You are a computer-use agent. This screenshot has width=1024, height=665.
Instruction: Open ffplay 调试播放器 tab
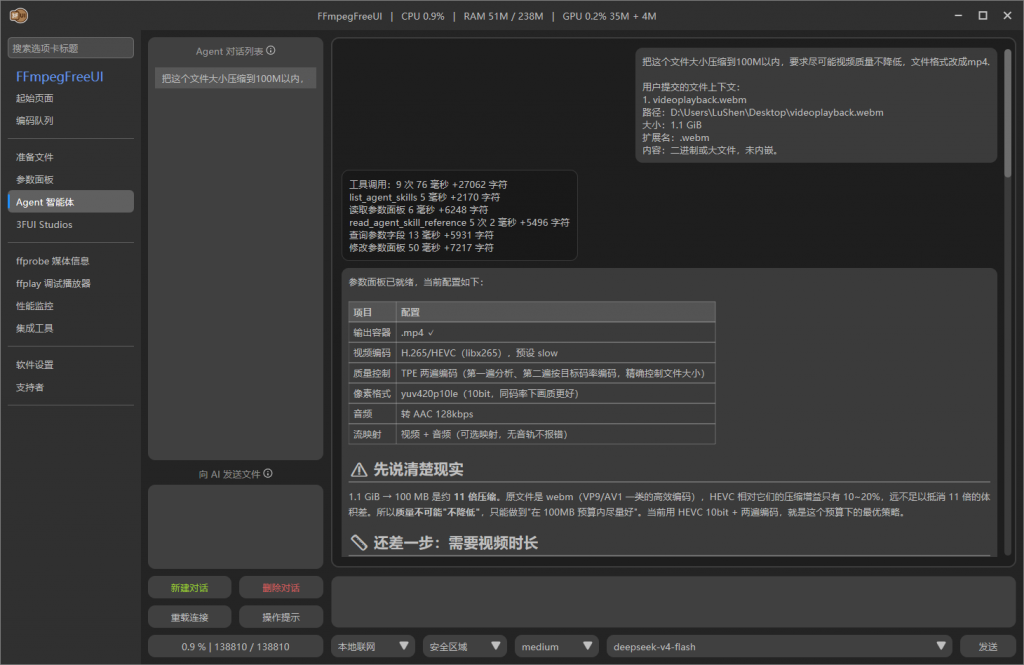53,283
